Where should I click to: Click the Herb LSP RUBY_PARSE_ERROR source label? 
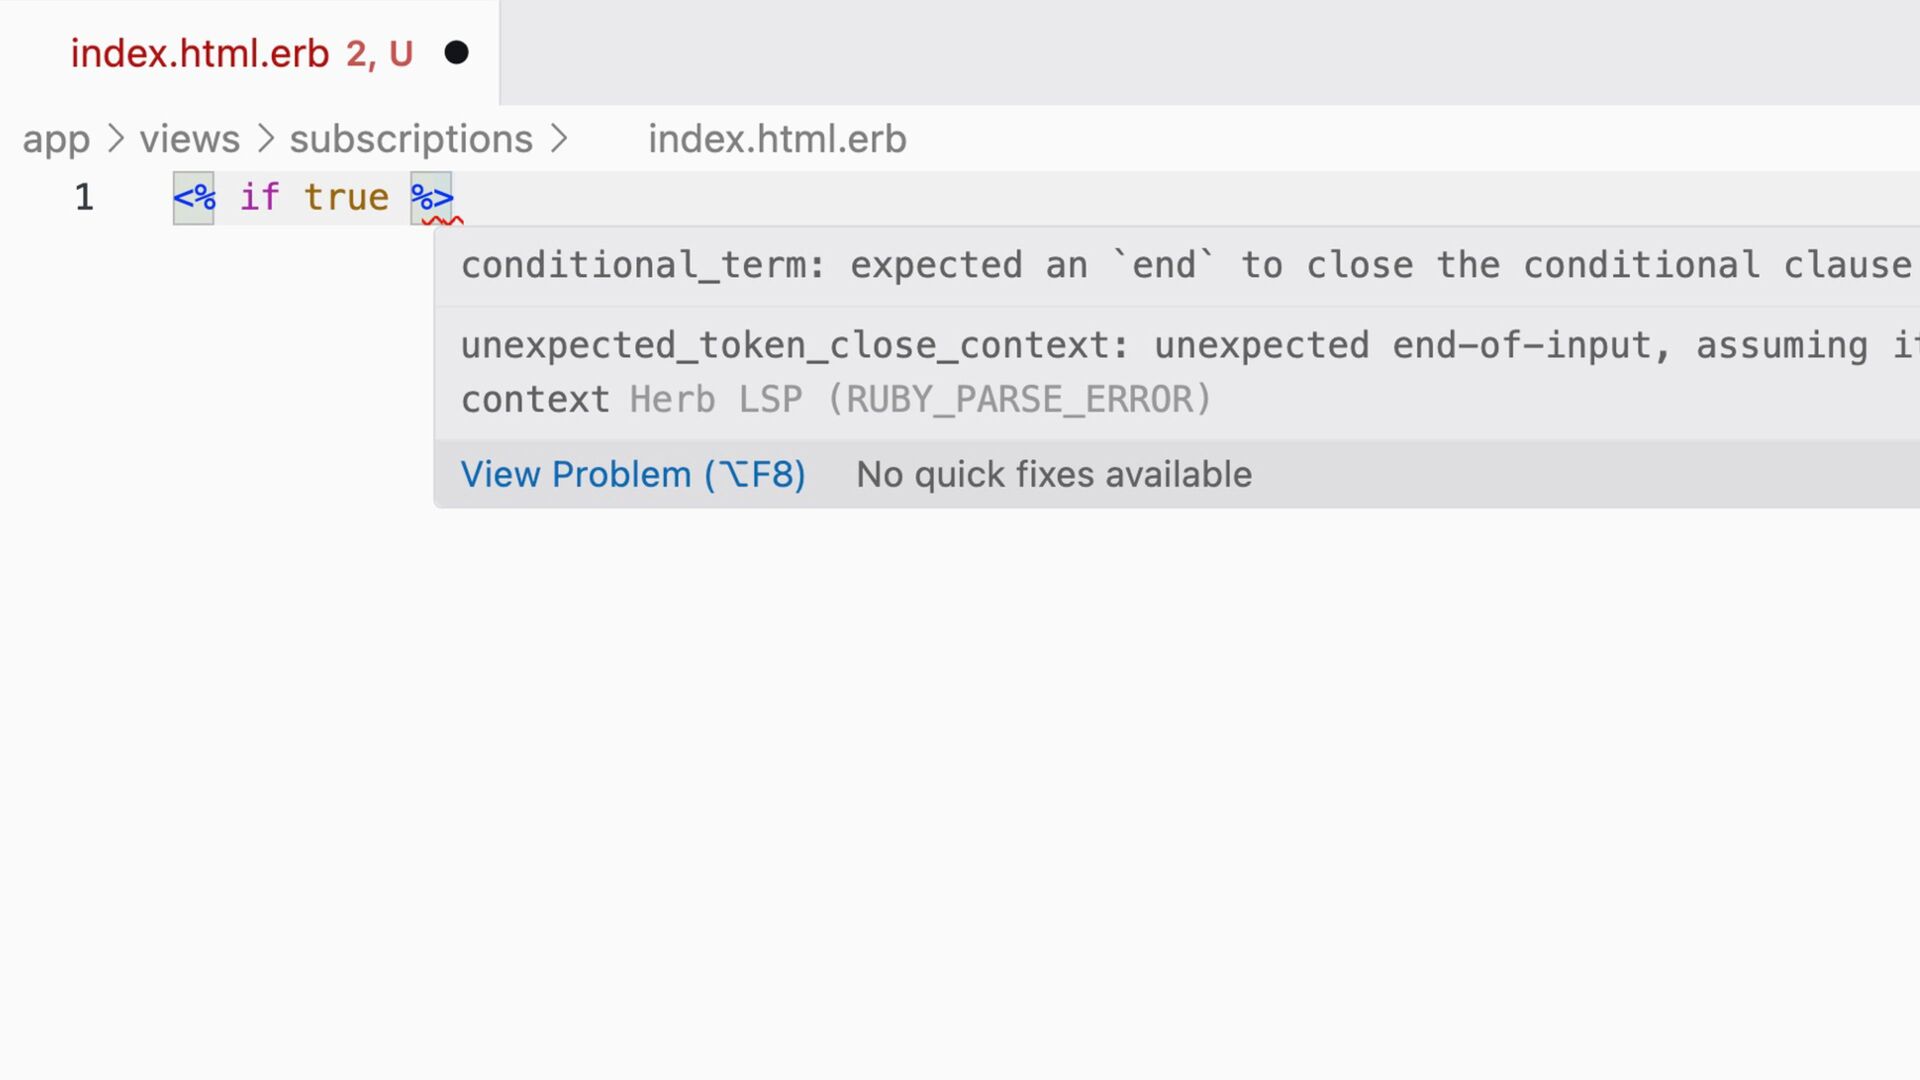pos(920,400)
